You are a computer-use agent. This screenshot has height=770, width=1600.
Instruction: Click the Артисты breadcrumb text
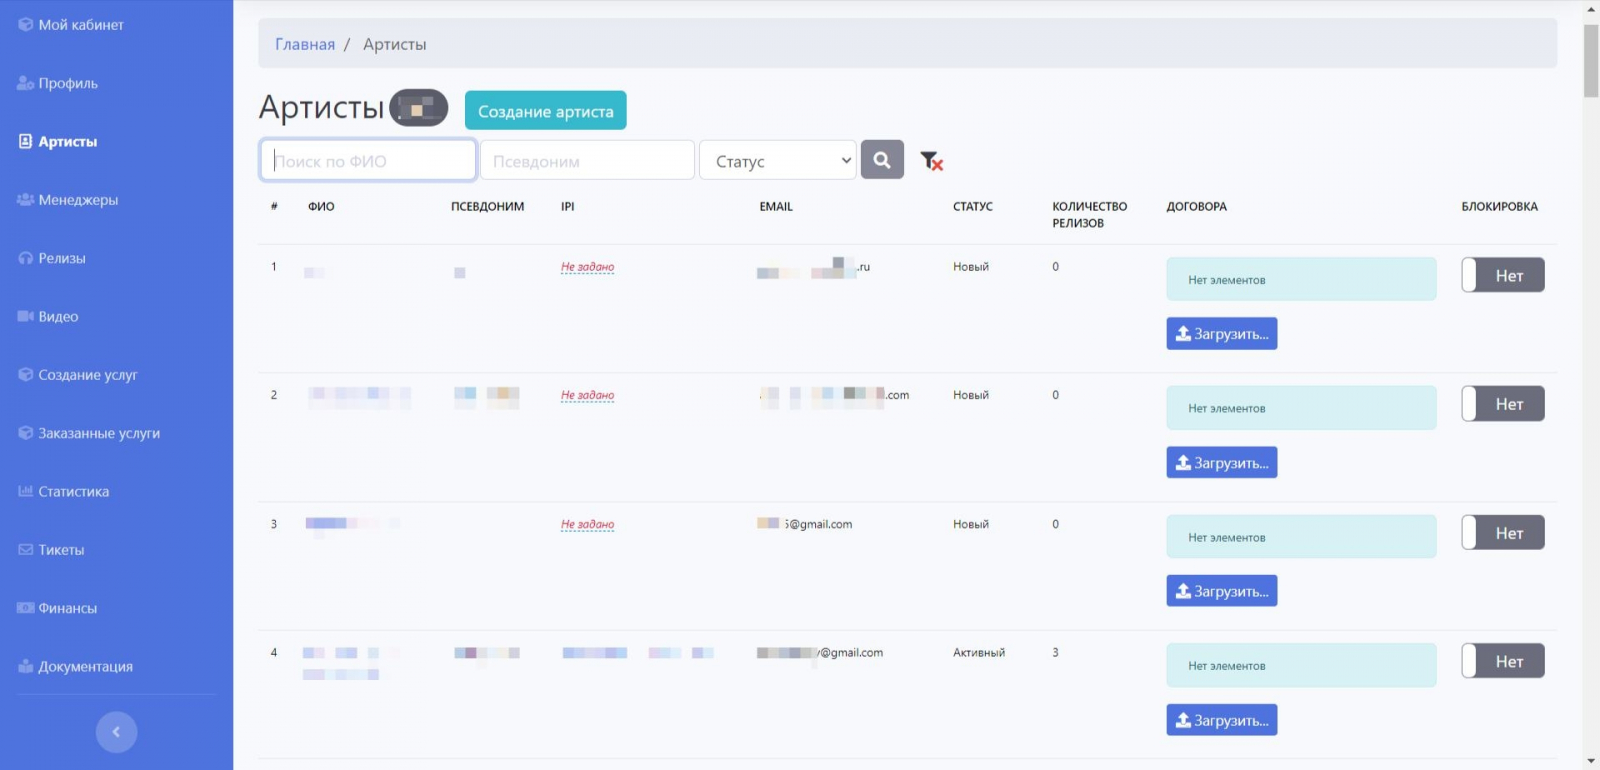point(395,44)
